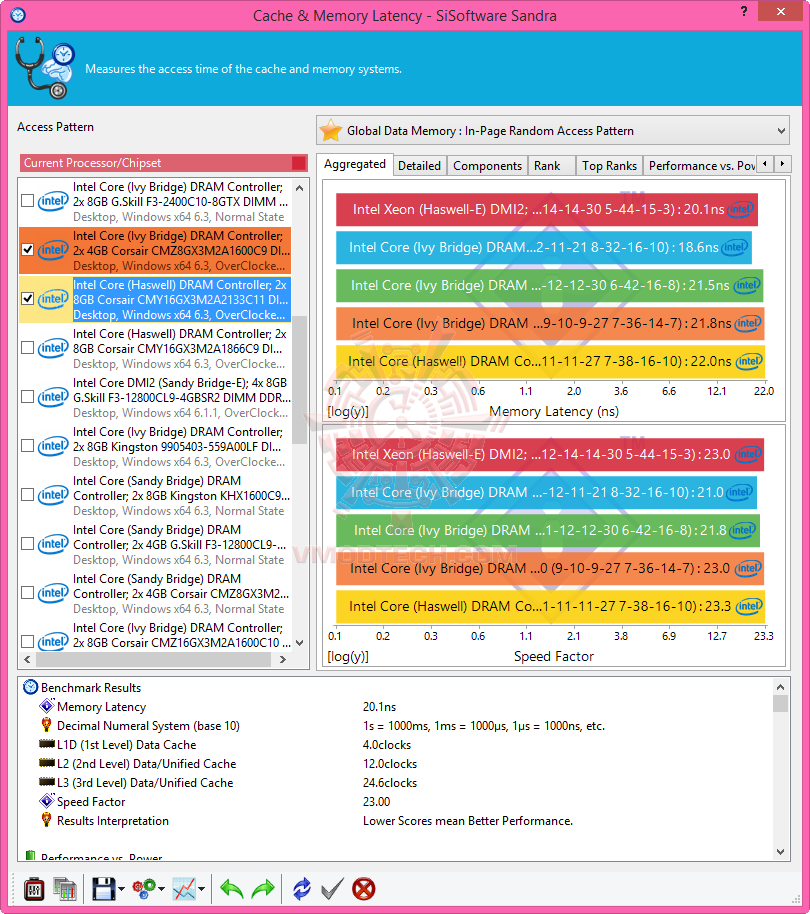Click the red circle cancel icon
This screenshot has width=810, height=914.
coord(364,890)
